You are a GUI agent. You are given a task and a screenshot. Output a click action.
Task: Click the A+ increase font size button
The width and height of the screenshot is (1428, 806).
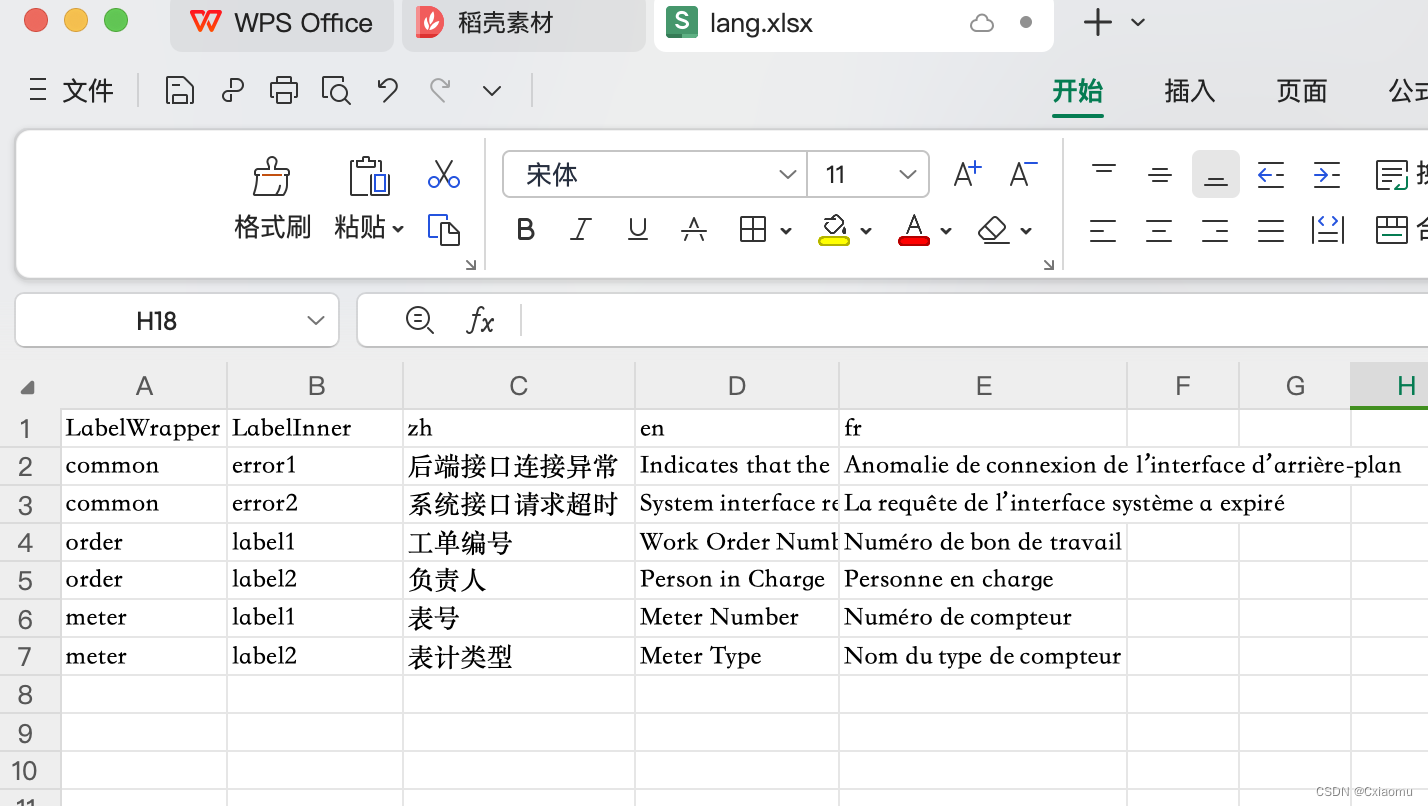966,173
